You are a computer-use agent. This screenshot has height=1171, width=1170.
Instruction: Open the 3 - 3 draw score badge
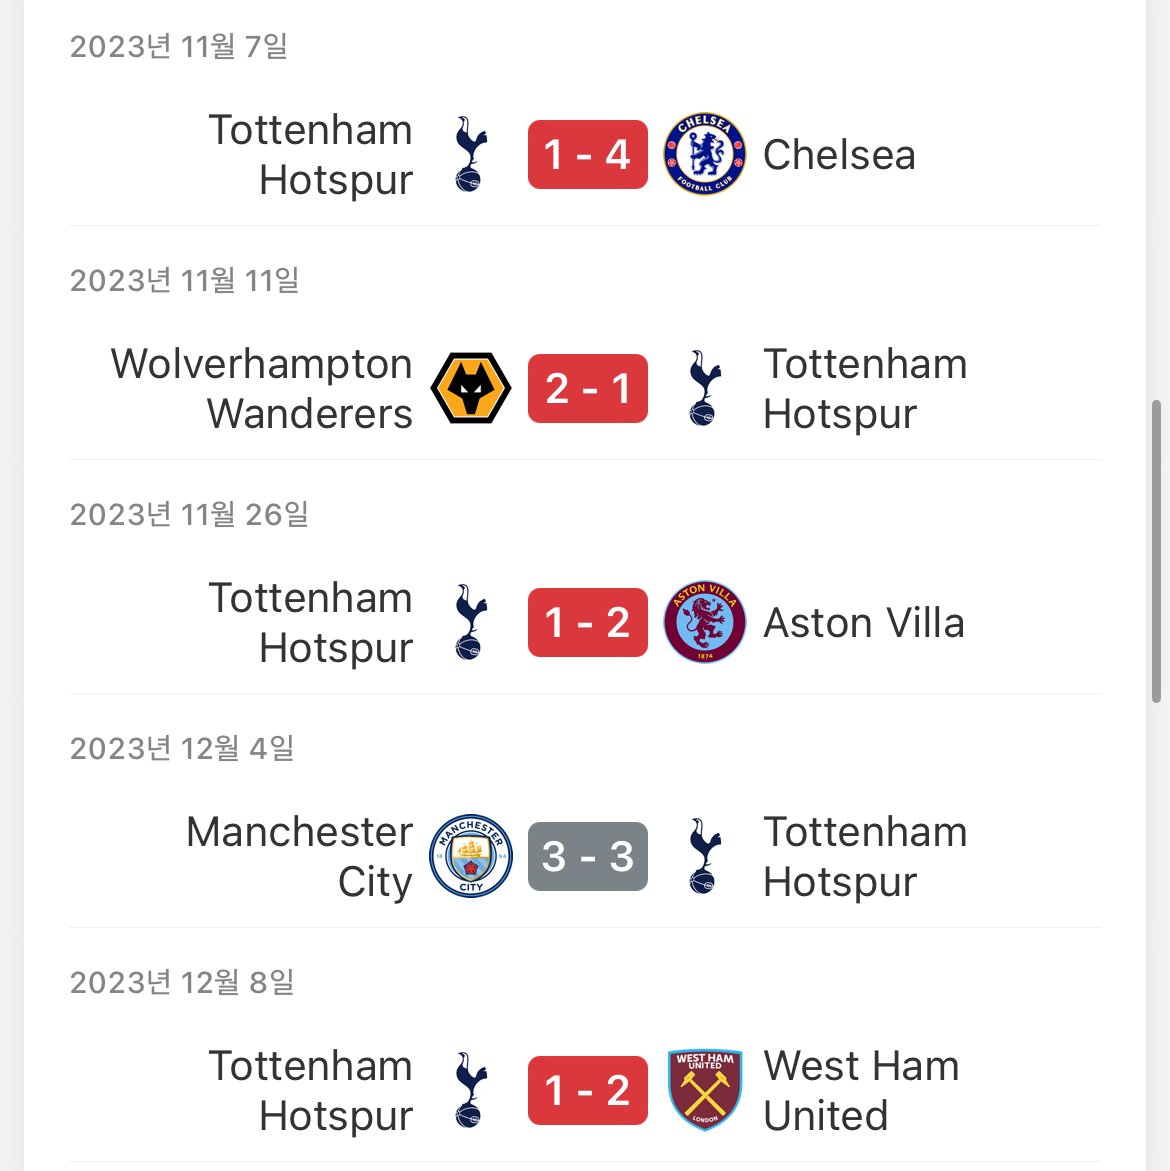tap(587, 856)
